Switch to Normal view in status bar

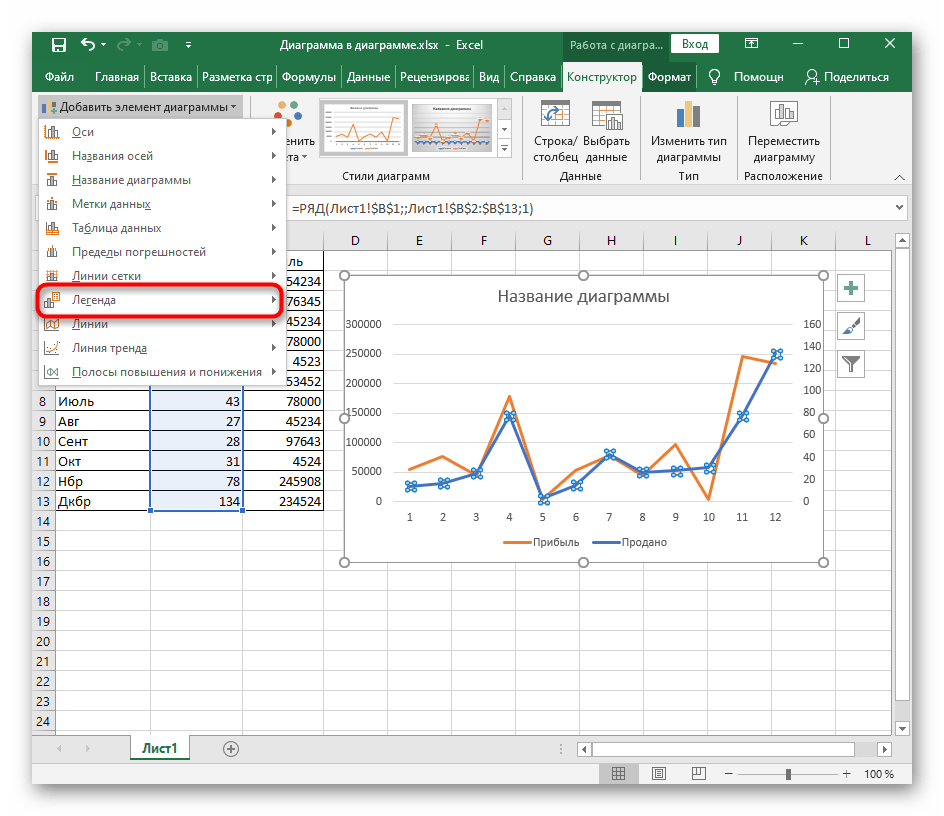tap(619, 775)
